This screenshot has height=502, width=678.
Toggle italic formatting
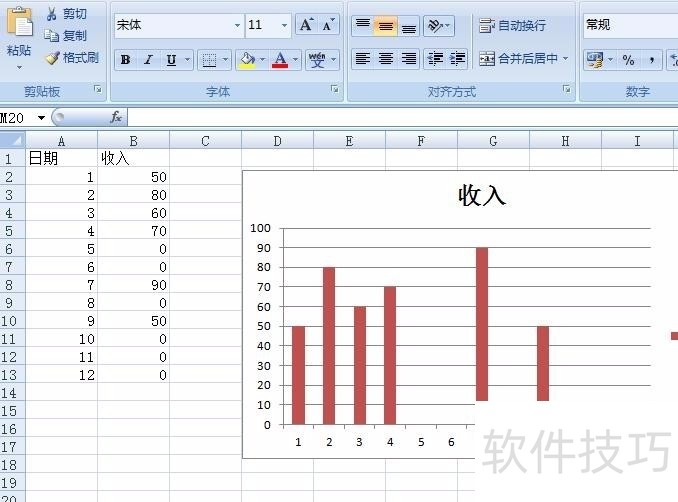[148, 60]
